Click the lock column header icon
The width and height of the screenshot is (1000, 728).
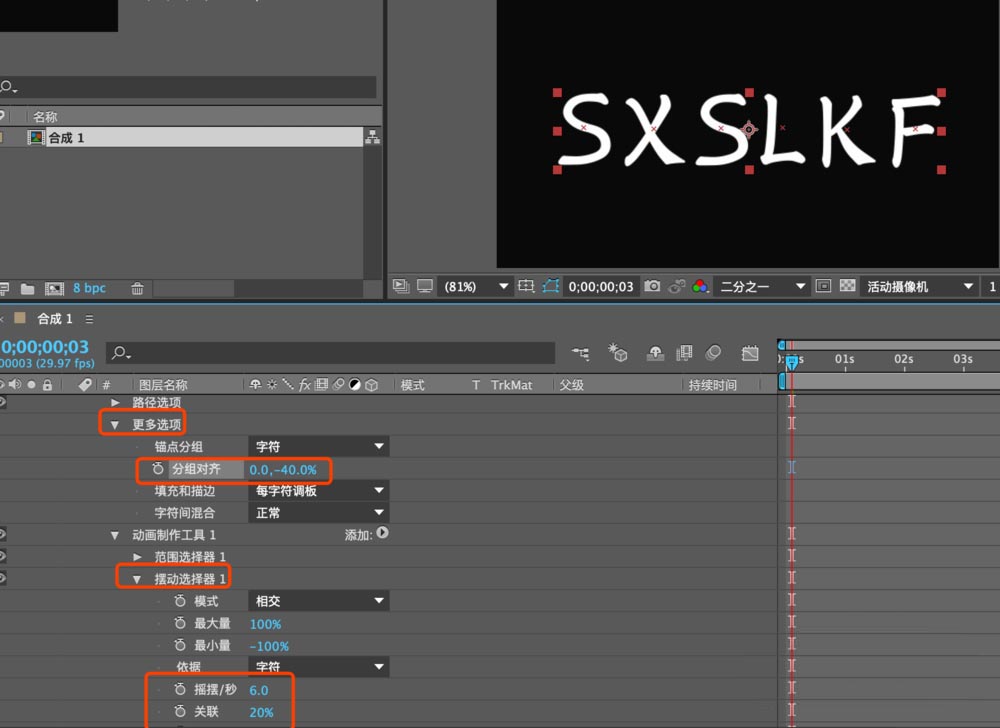coord(47,384)
